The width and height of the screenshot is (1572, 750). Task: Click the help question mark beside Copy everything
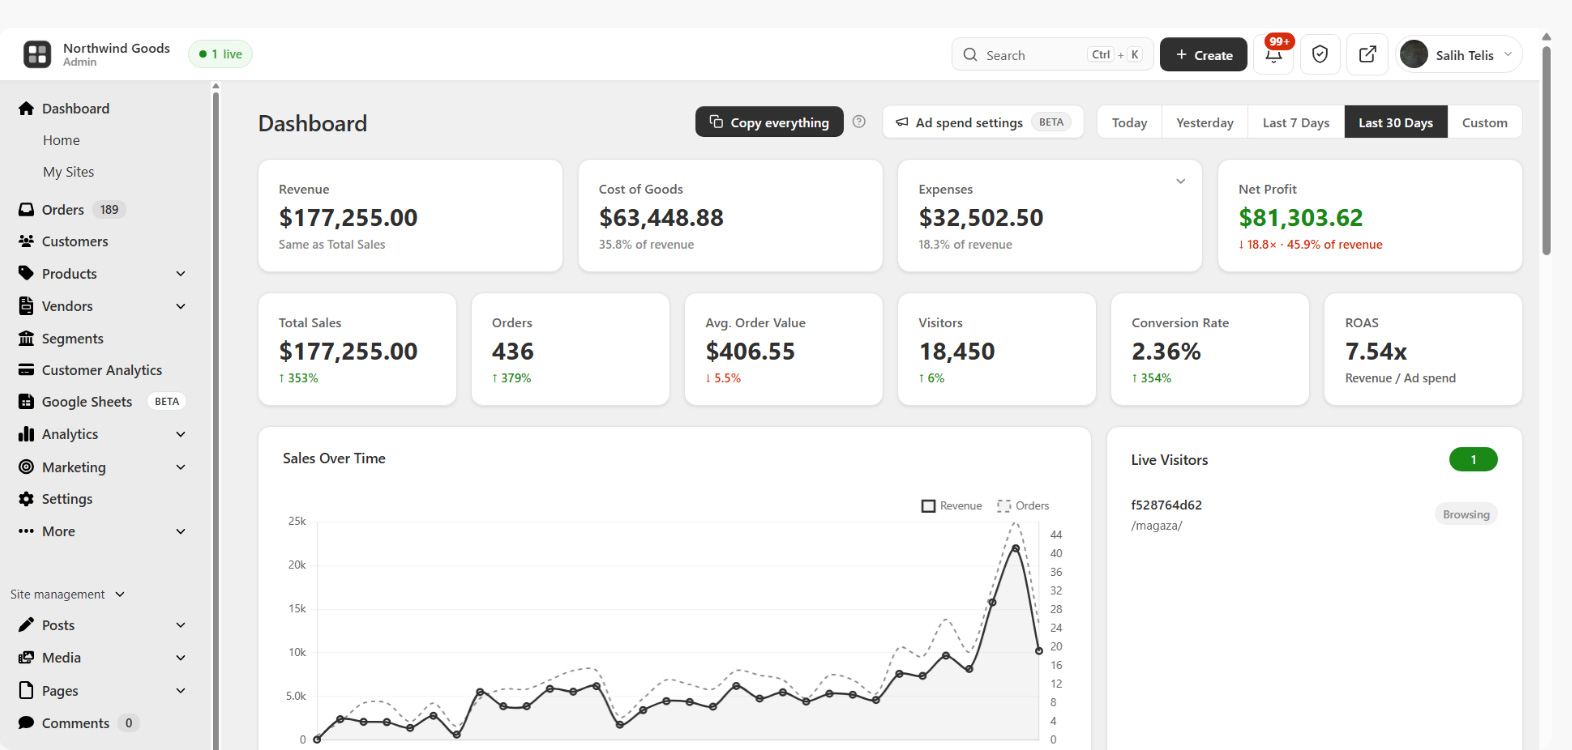pyautogui.click(x=859, y=122)
